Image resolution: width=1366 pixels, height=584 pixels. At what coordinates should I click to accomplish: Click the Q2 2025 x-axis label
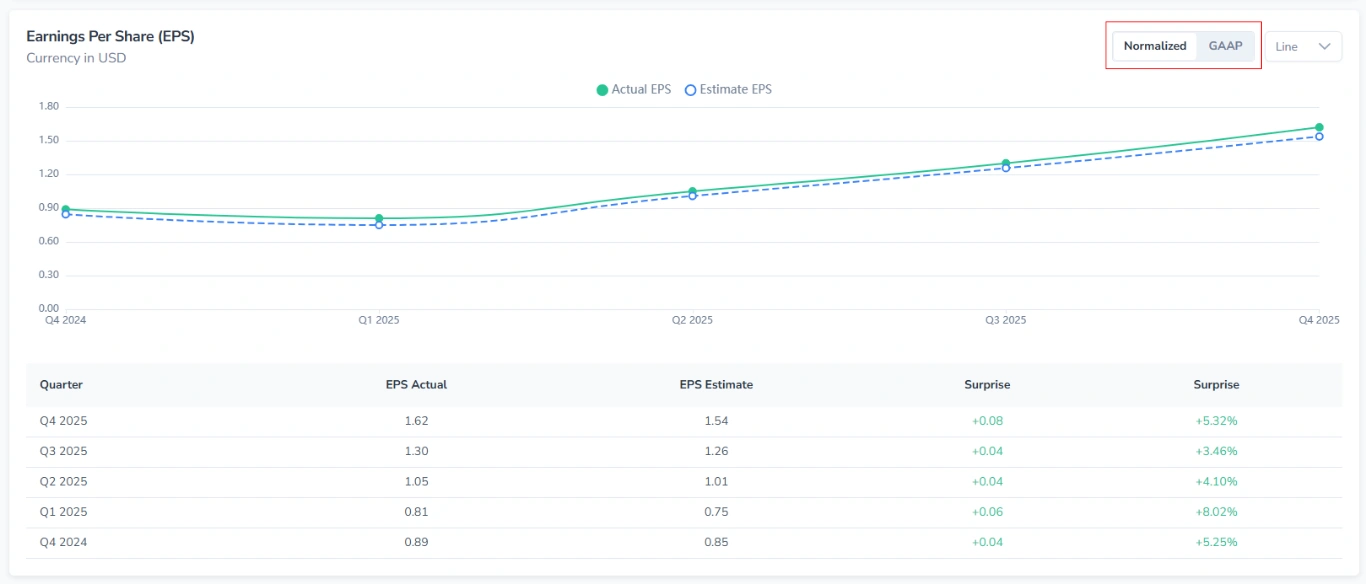[x=691, y=320]
